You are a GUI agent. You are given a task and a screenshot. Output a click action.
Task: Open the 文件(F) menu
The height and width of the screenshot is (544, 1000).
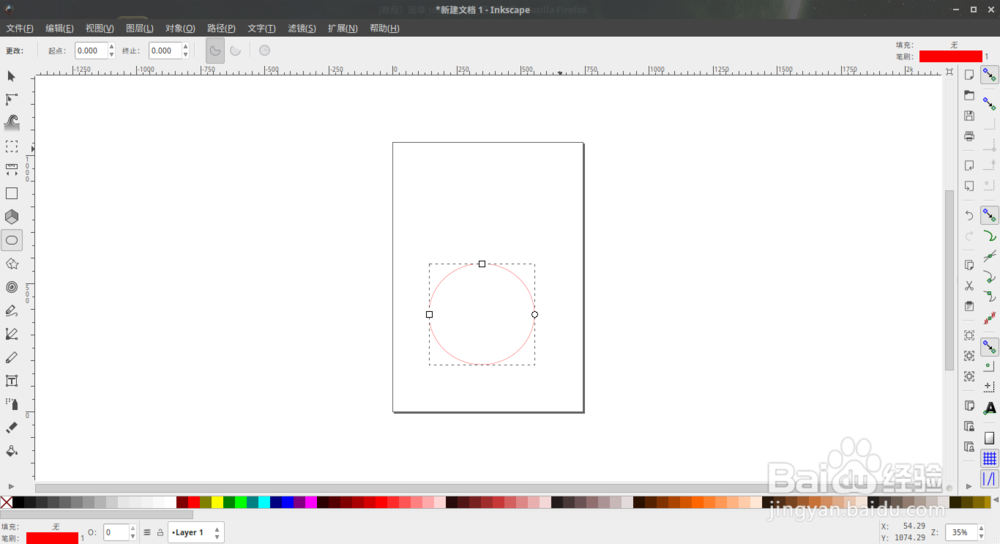point(20,29)
